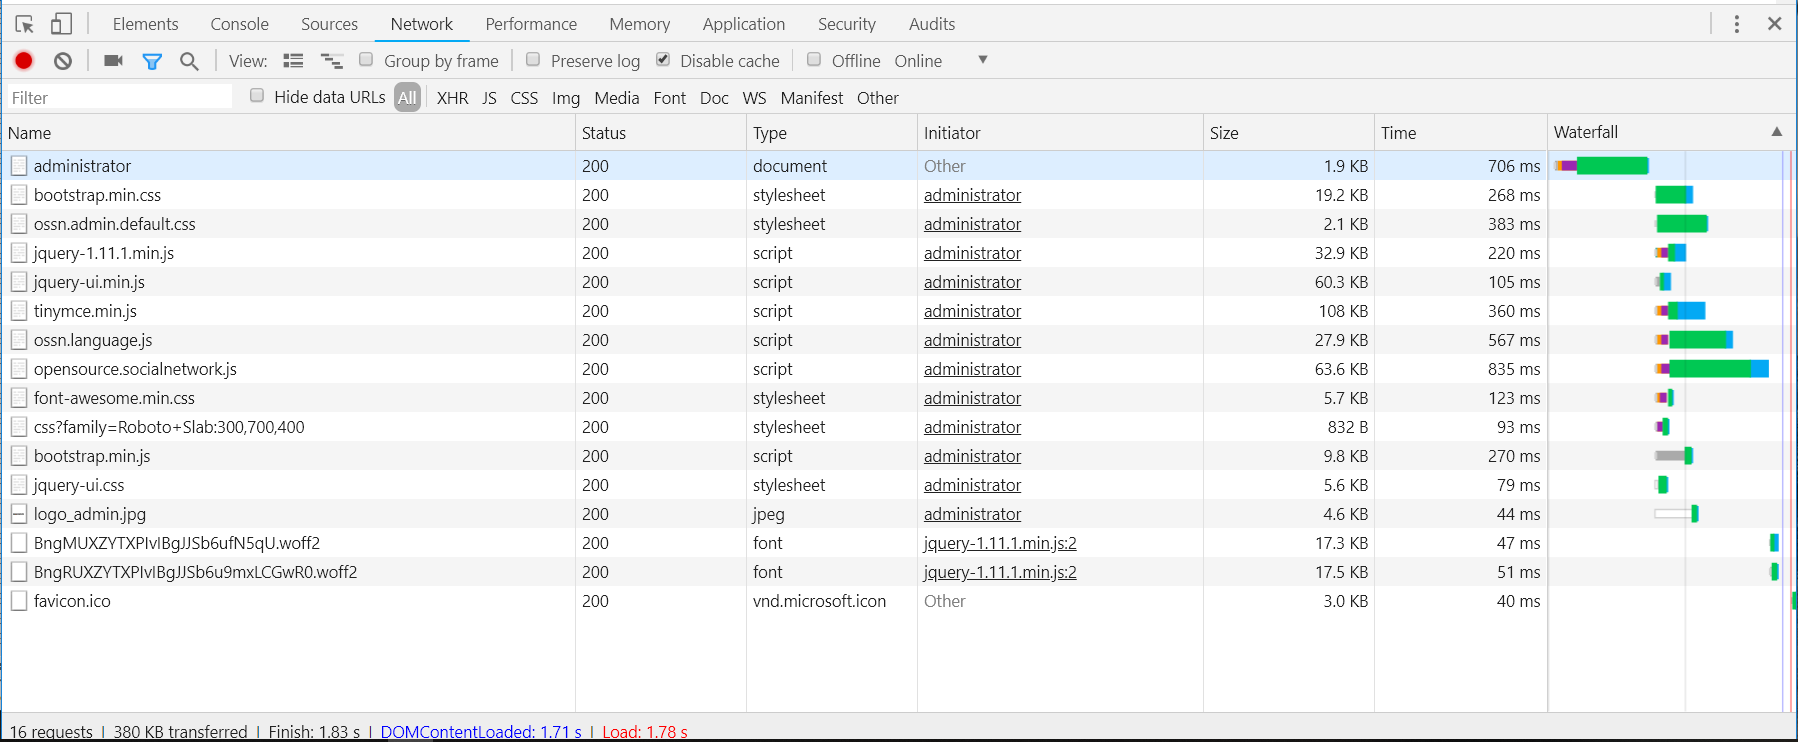Uncheck the Disable cache checkbox
Viewport: 1798px width, 742px height.
663,60
